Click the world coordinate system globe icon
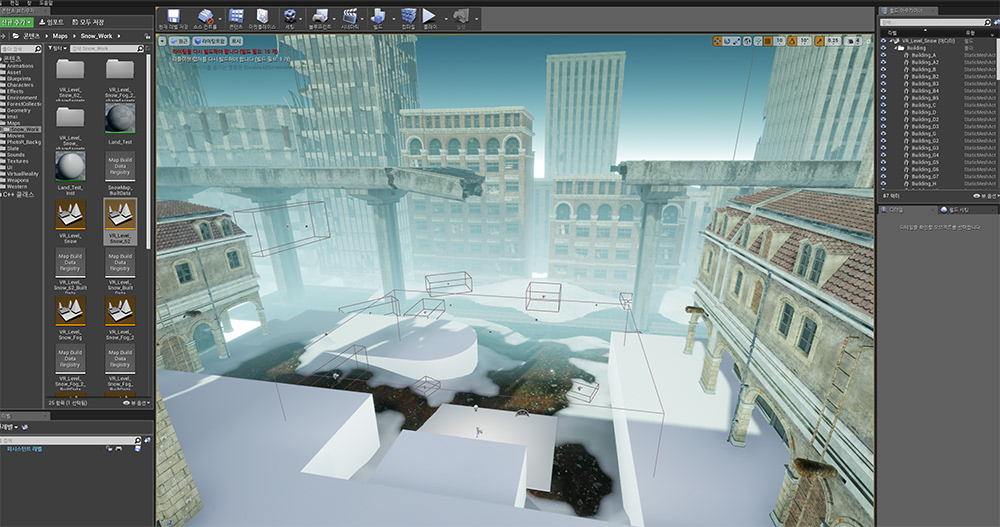The width and height of the screenshot is (1000, 527). (x=747, y=41)
